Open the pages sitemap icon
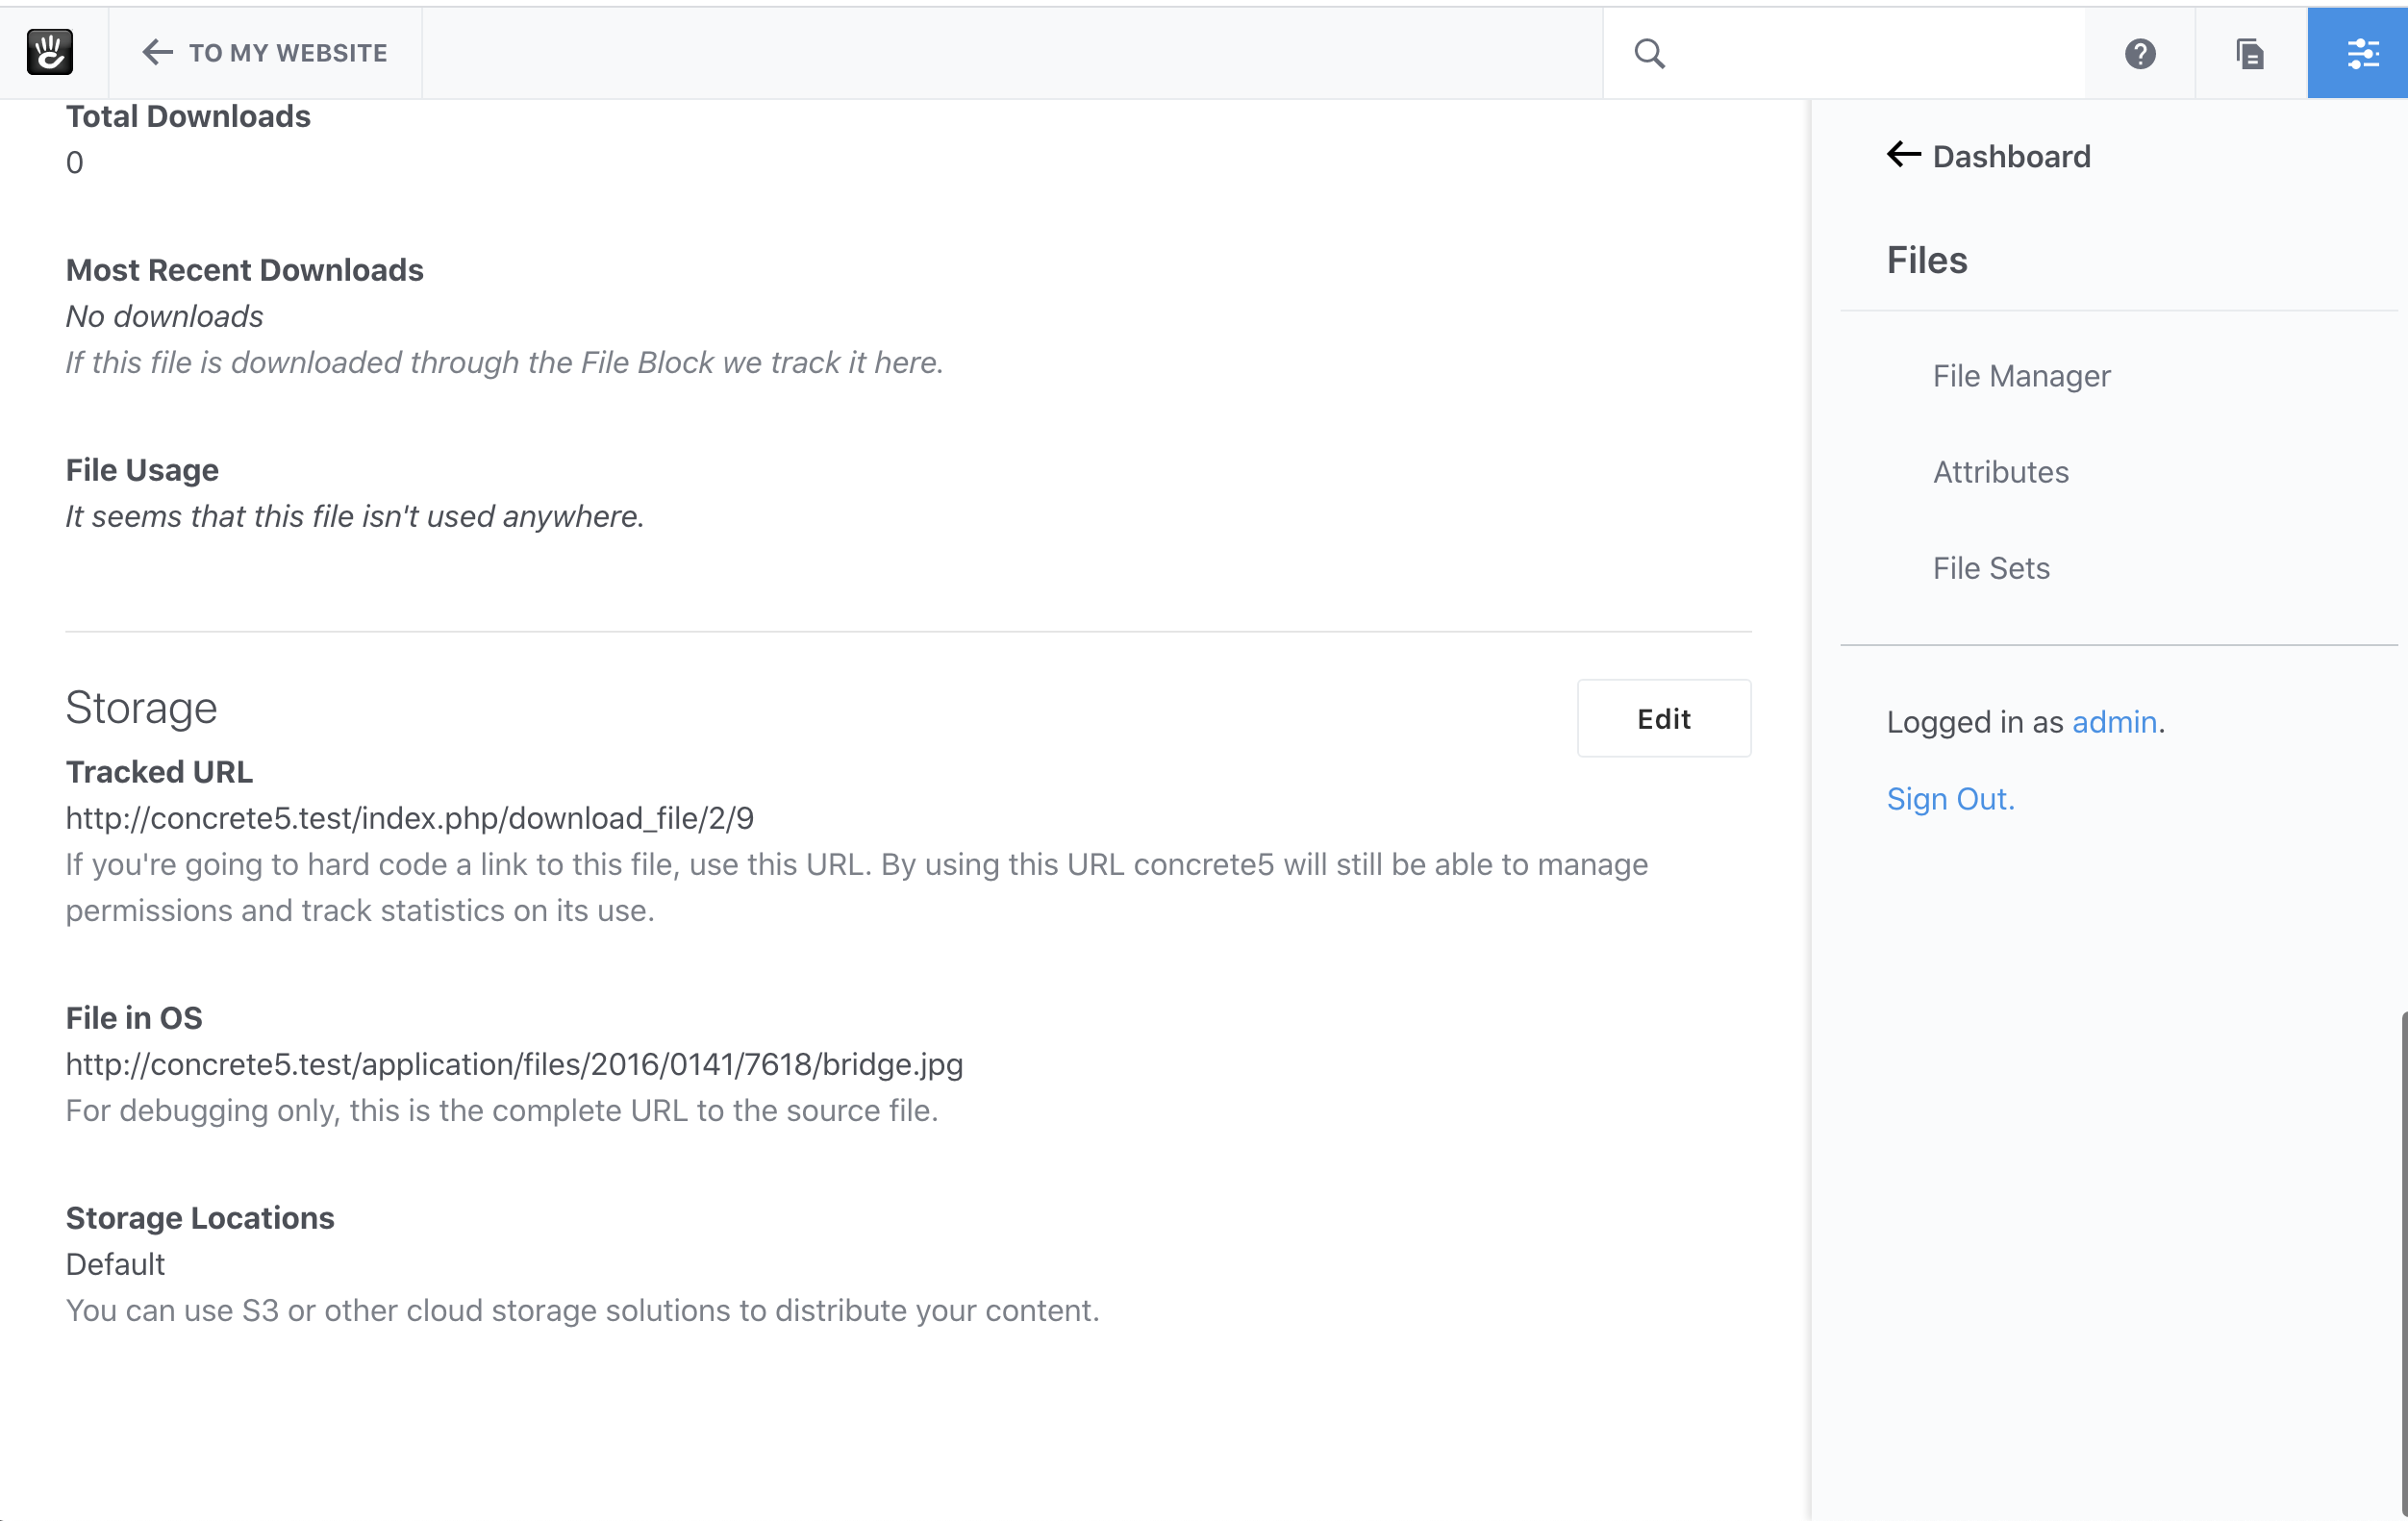 (2249, 53)
